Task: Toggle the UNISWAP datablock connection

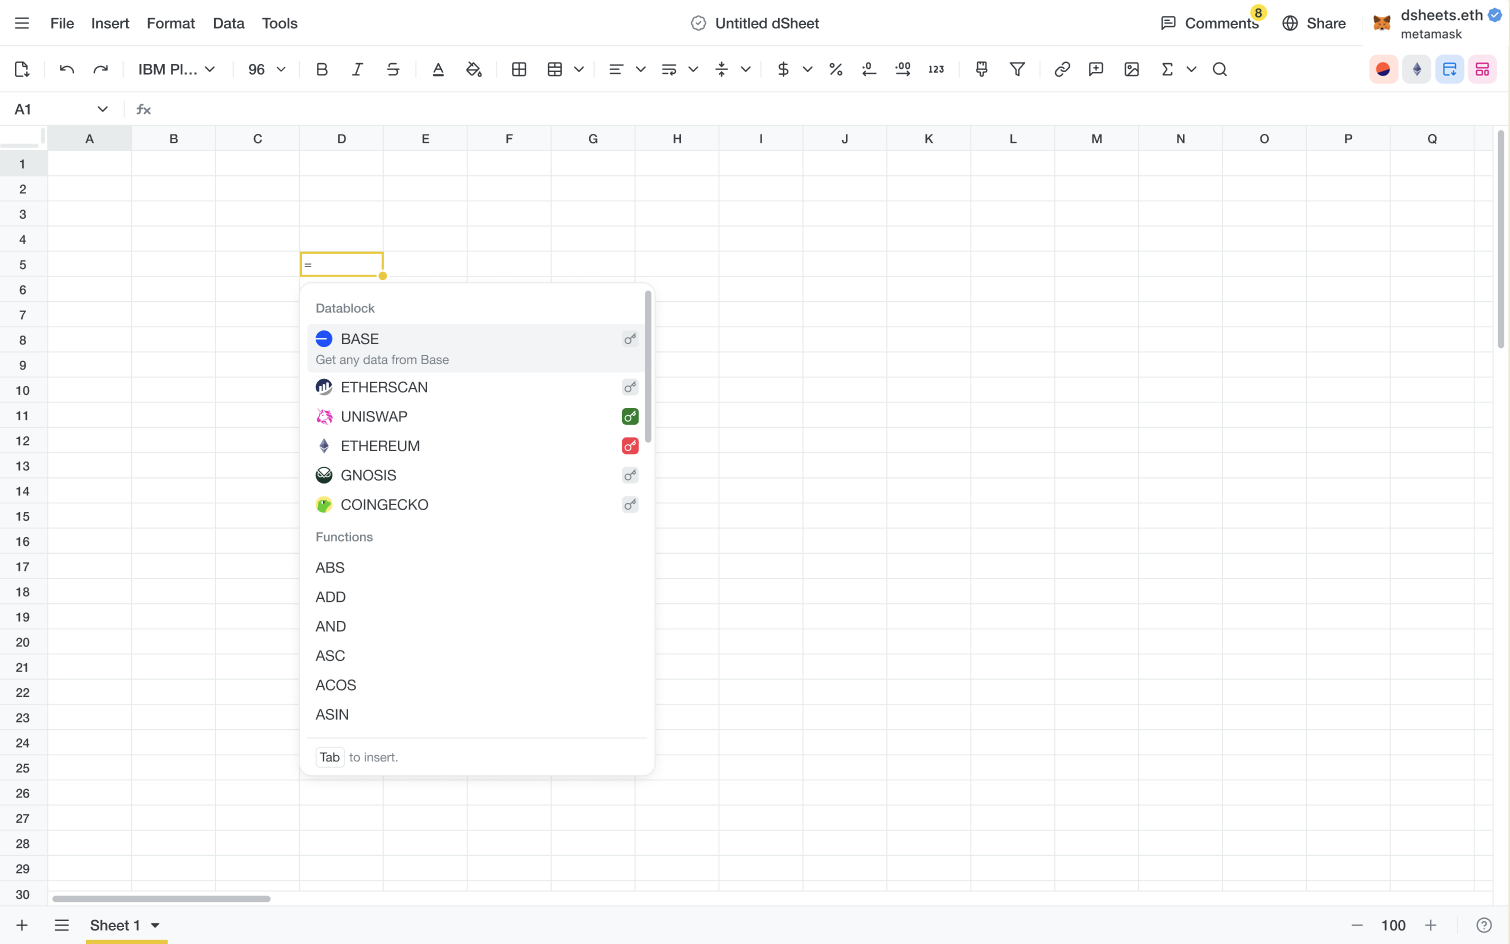Action: (x=630, y=416)
